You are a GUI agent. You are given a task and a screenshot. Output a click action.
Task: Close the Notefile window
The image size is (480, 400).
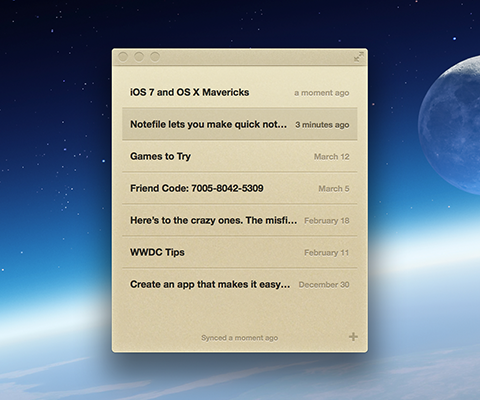(x=123, y=57)
